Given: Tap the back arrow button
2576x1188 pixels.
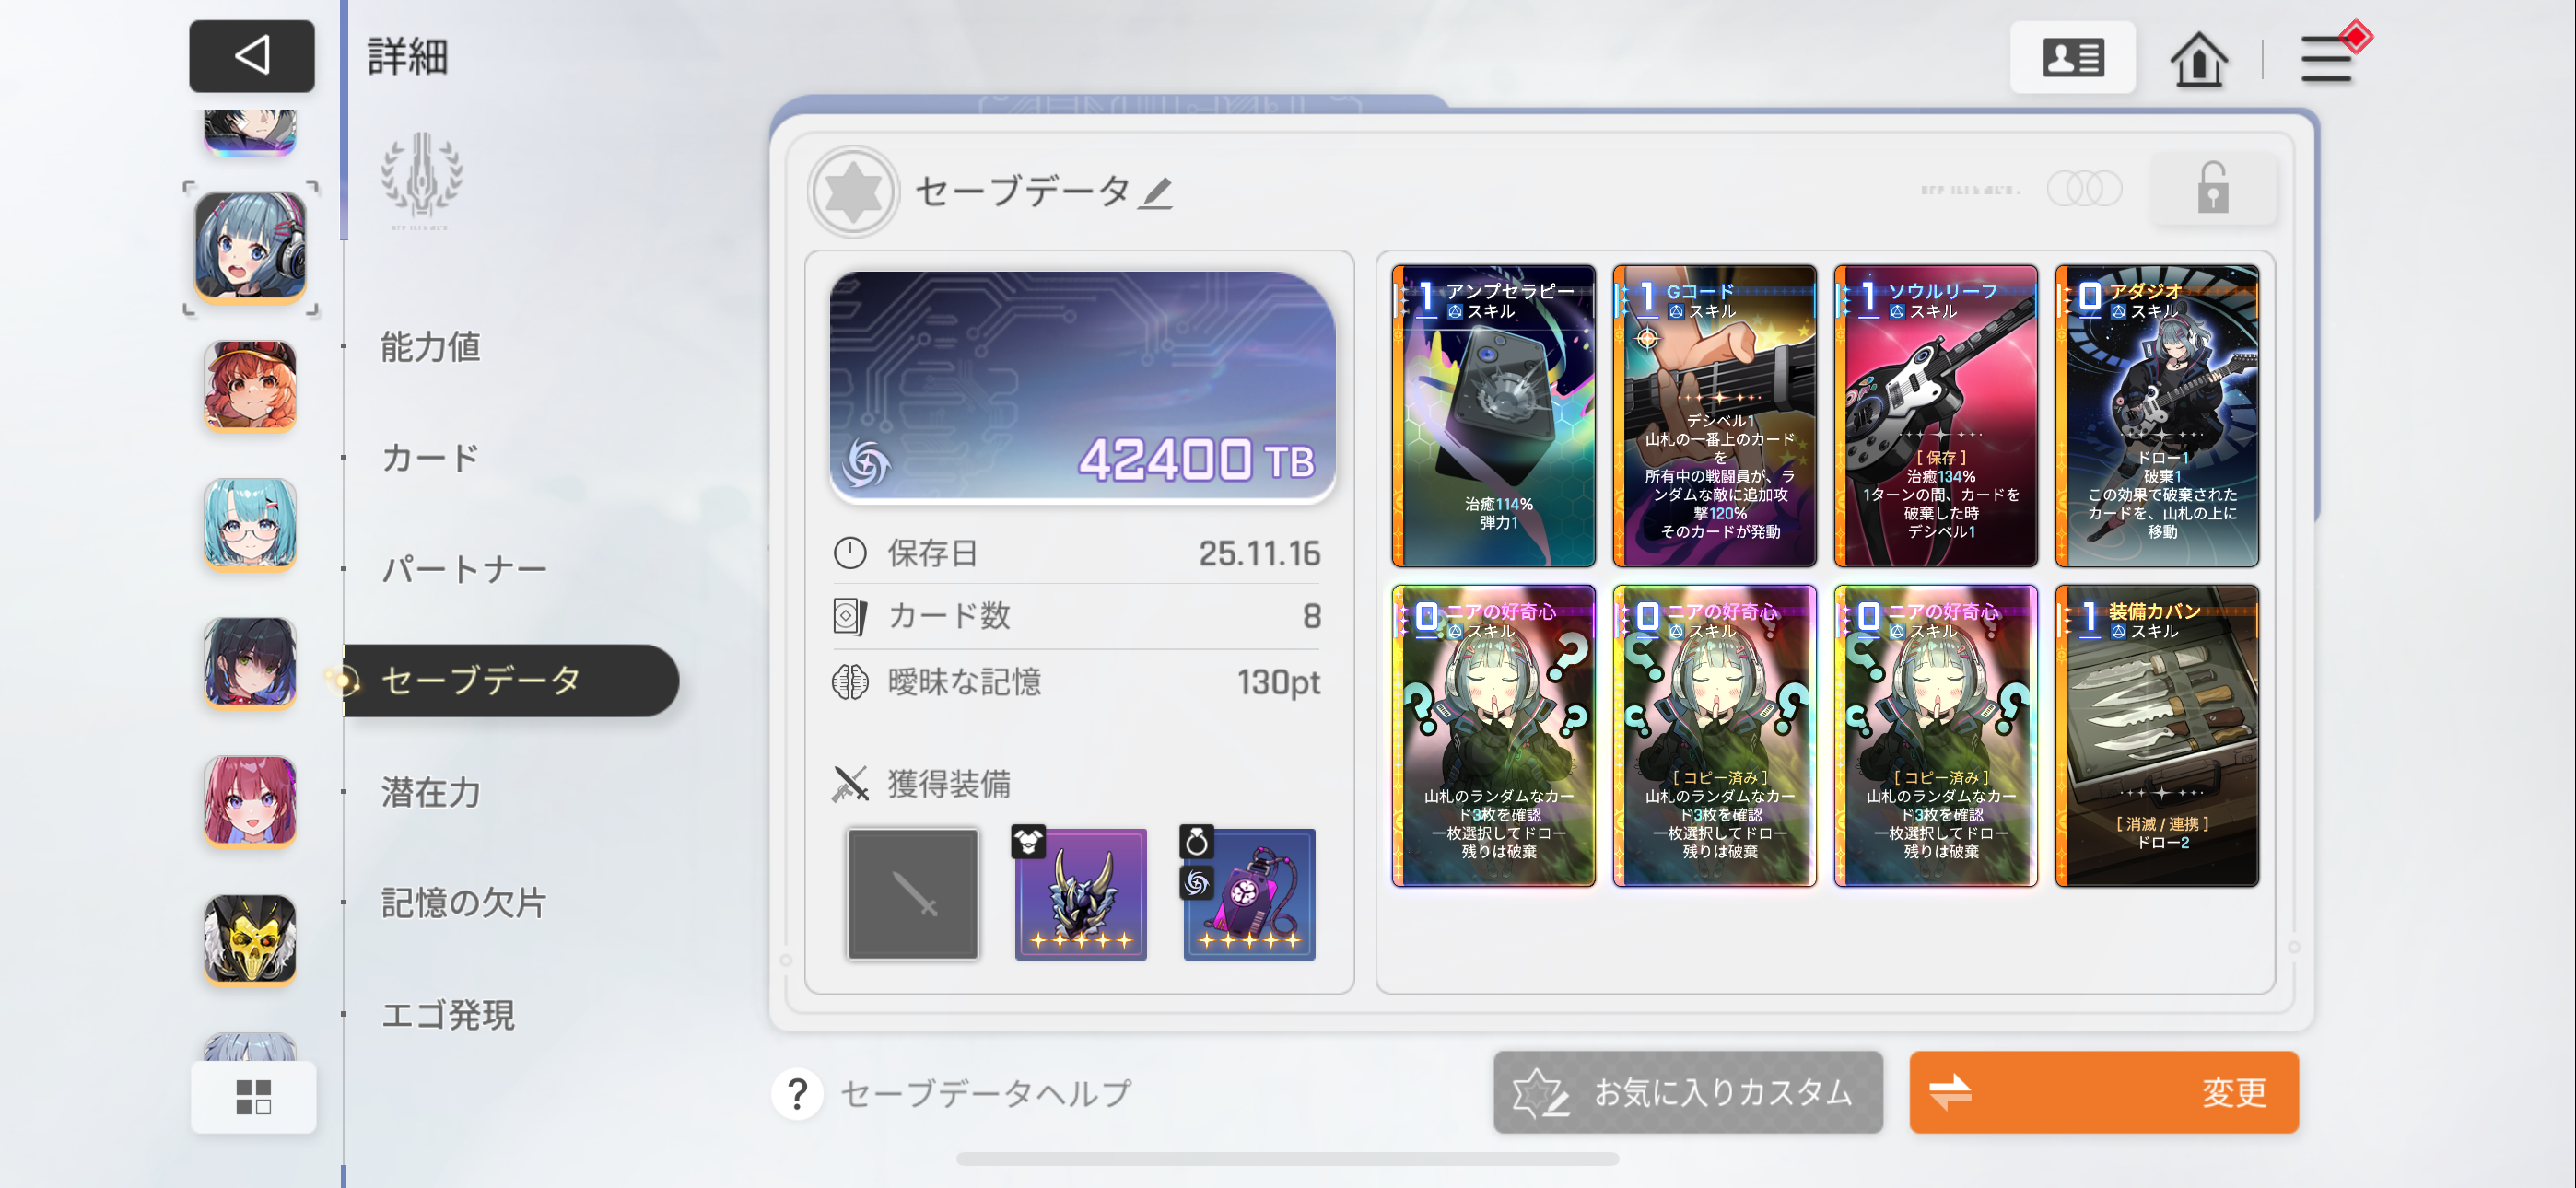Looking at the screenshot, I should 252,56.
